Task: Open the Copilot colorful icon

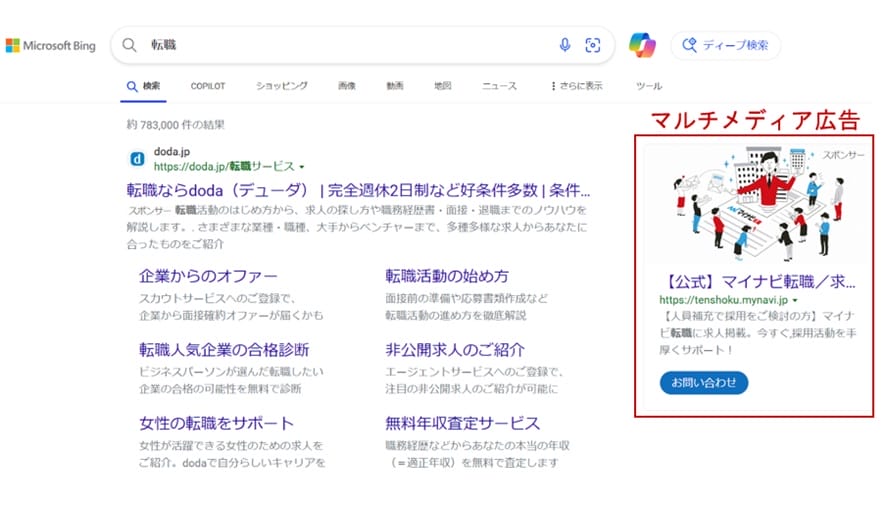Action: 642,45
